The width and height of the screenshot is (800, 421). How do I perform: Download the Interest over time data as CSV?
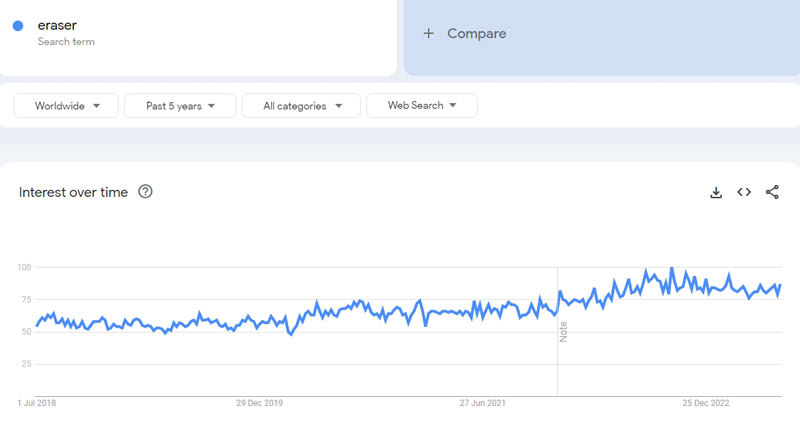[716, 193]
